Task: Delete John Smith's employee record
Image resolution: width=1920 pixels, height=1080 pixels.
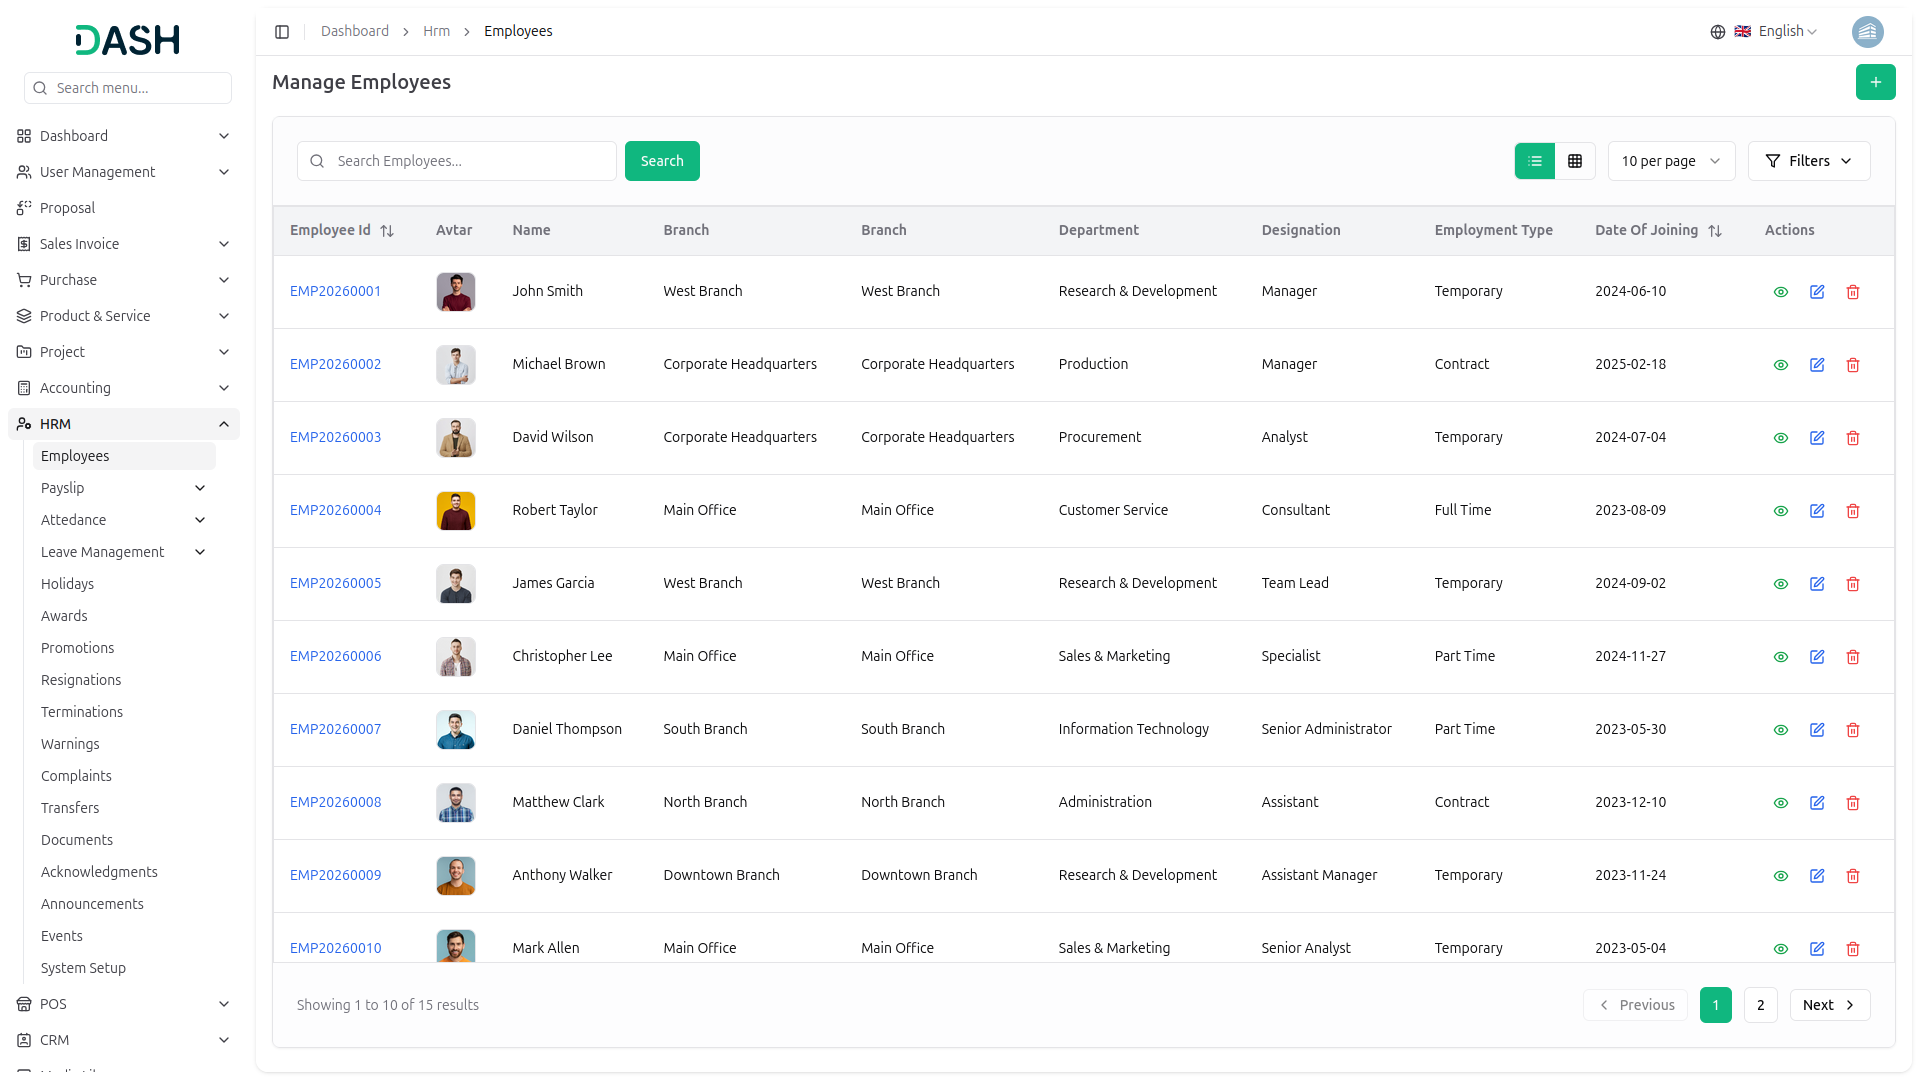Action: (1853, 292)
